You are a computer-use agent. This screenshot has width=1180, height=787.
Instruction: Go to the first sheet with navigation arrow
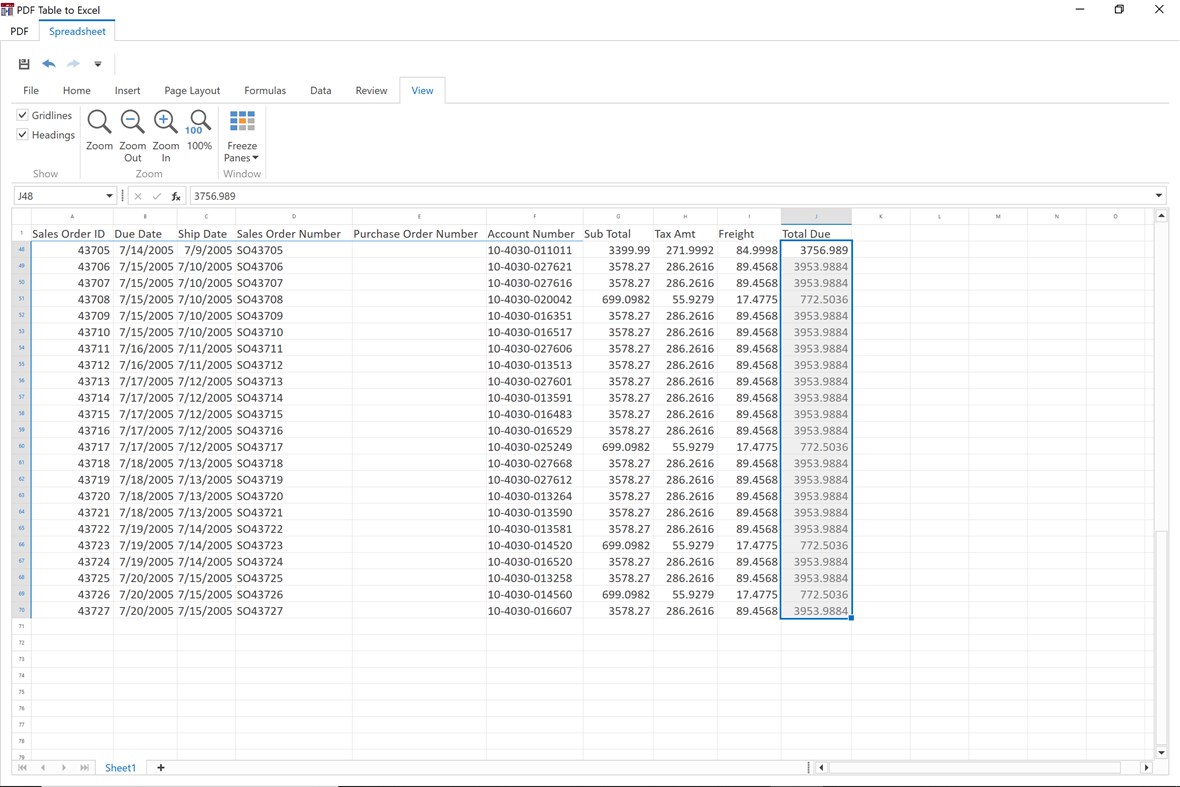tap(23, 767)
